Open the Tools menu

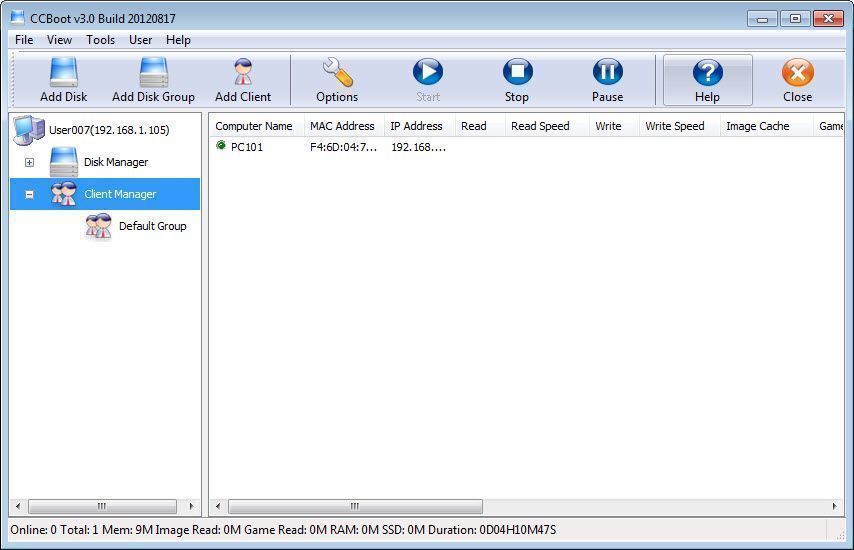point(100,40)
